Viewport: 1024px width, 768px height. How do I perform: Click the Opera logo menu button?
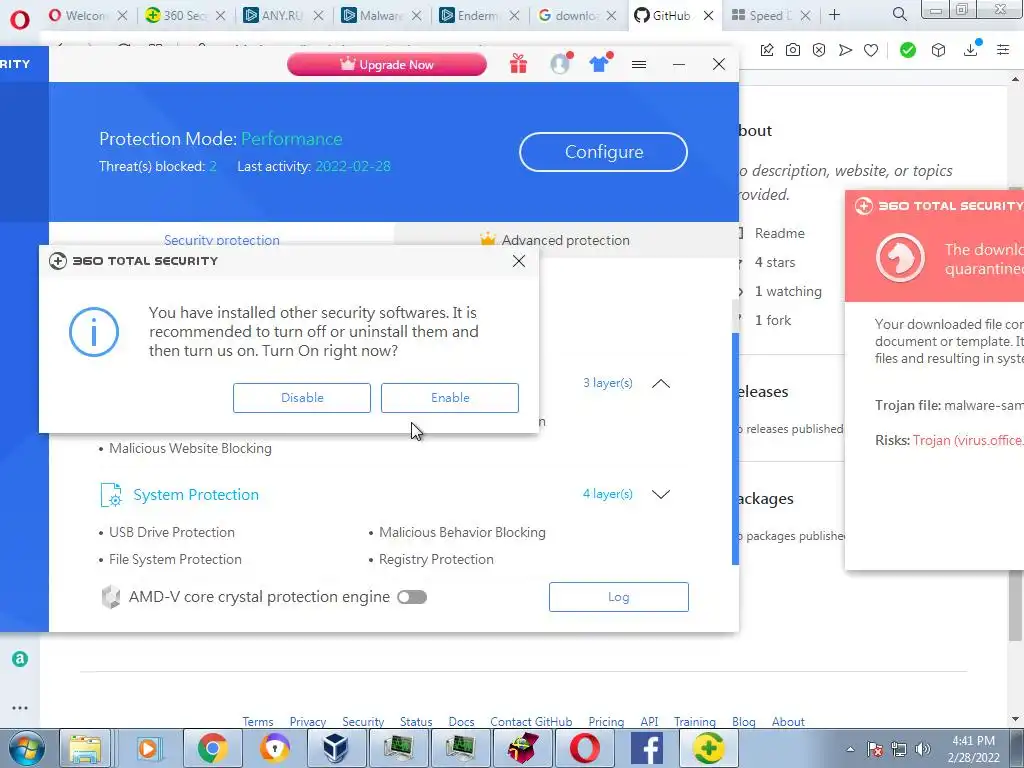tap(20, 20)
